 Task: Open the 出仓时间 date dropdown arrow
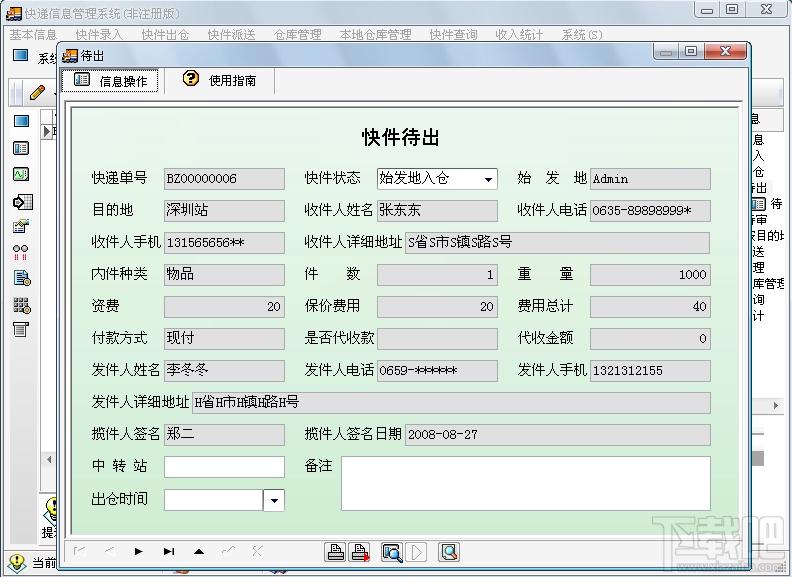[274, 501]
